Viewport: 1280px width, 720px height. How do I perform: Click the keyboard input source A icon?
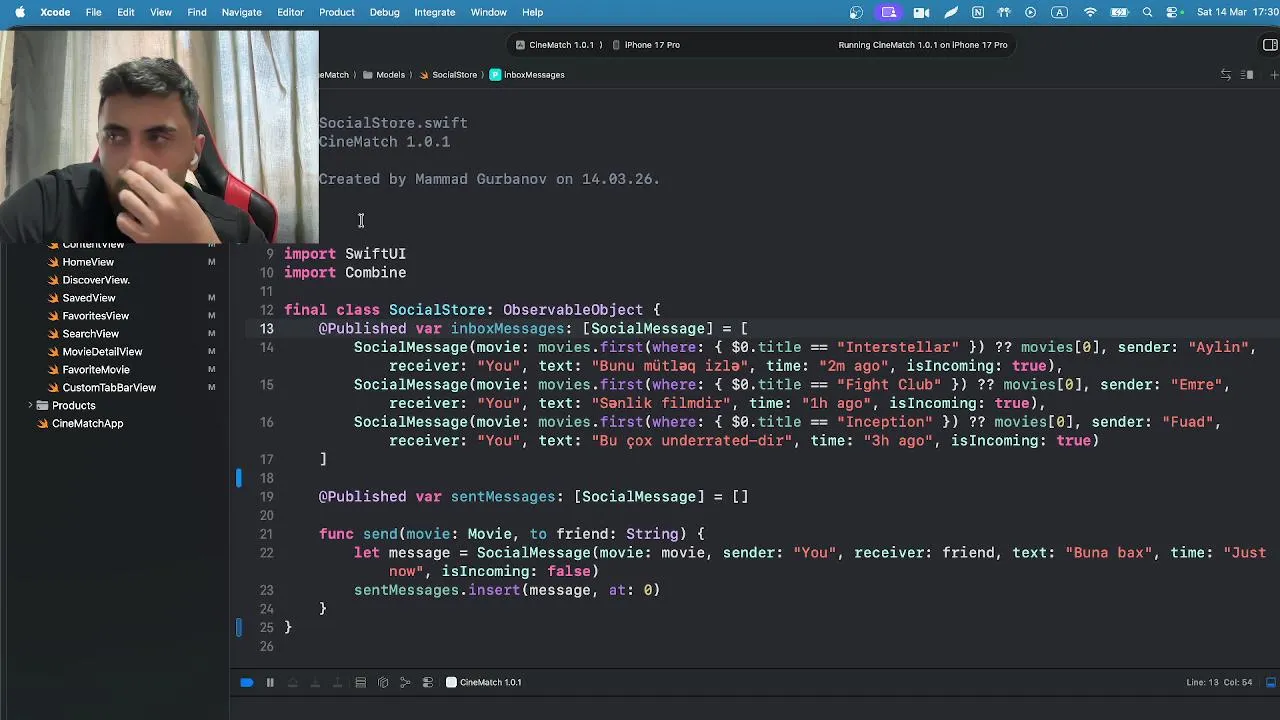click(1060, 12)
